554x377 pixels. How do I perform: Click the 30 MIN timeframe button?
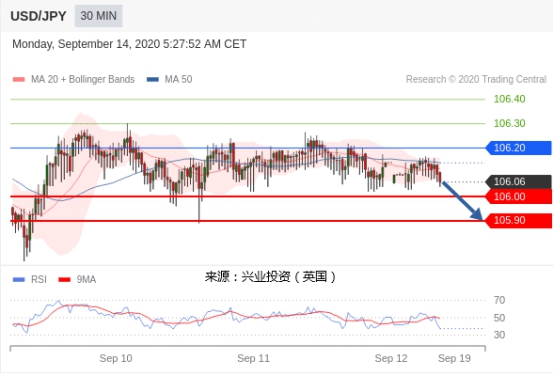(98, 16)
